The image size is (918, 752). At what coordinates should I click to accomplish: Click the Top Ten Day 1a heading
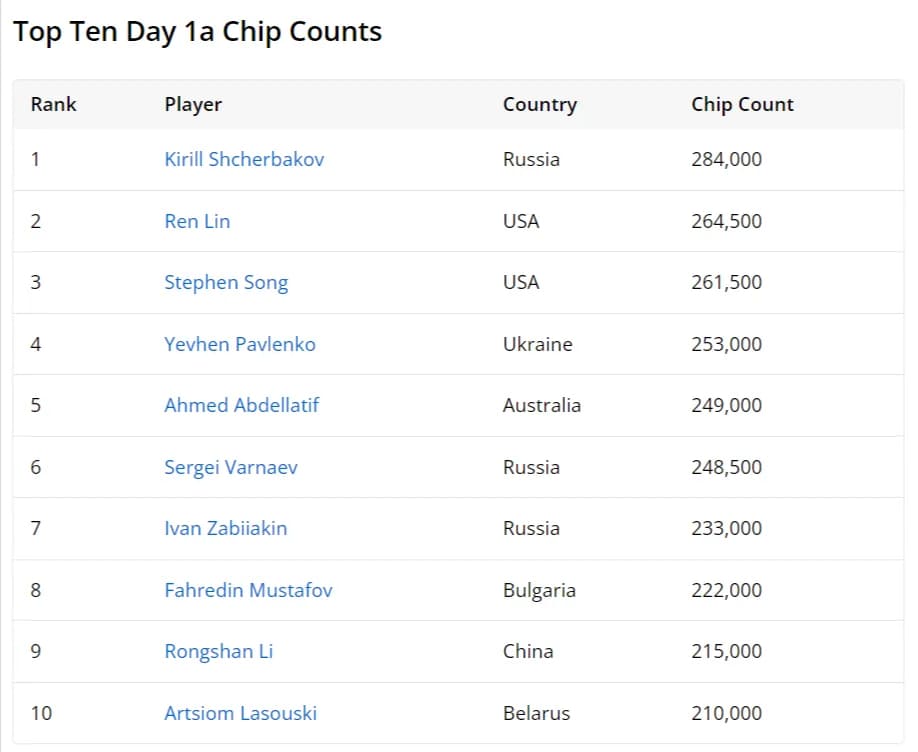pos(197,31)
